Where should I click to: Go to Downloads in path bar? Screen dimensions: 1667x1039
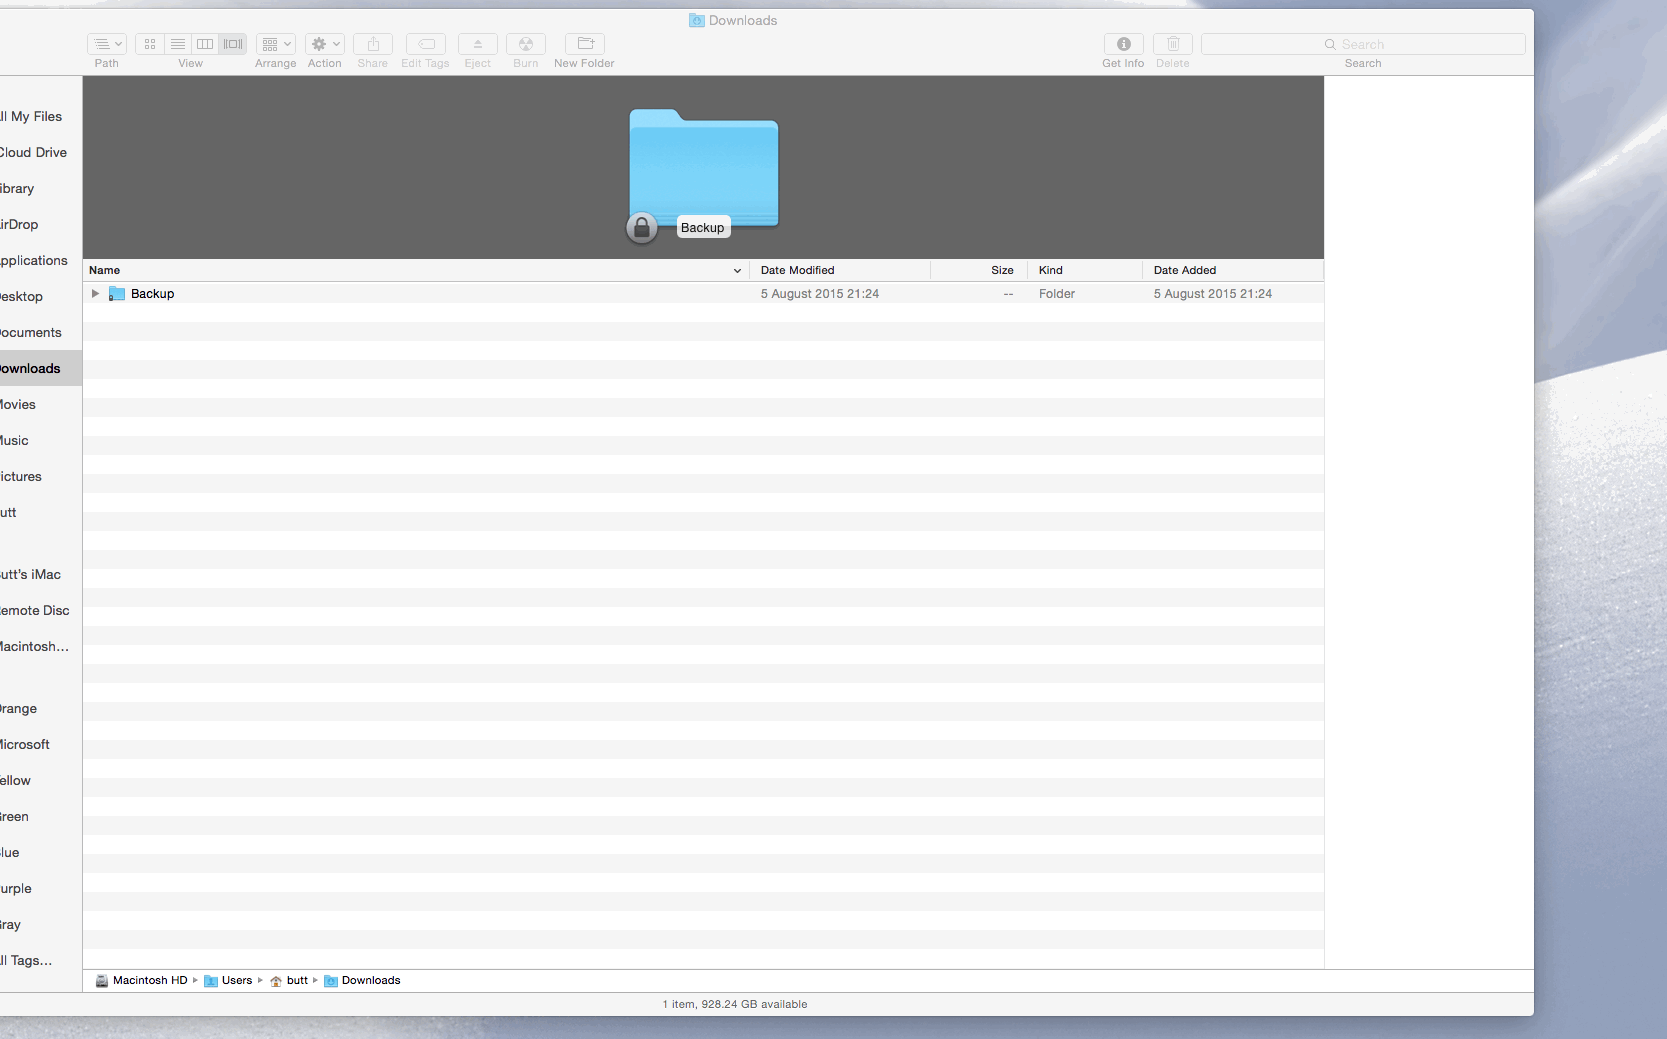click(x=362, y=981)
